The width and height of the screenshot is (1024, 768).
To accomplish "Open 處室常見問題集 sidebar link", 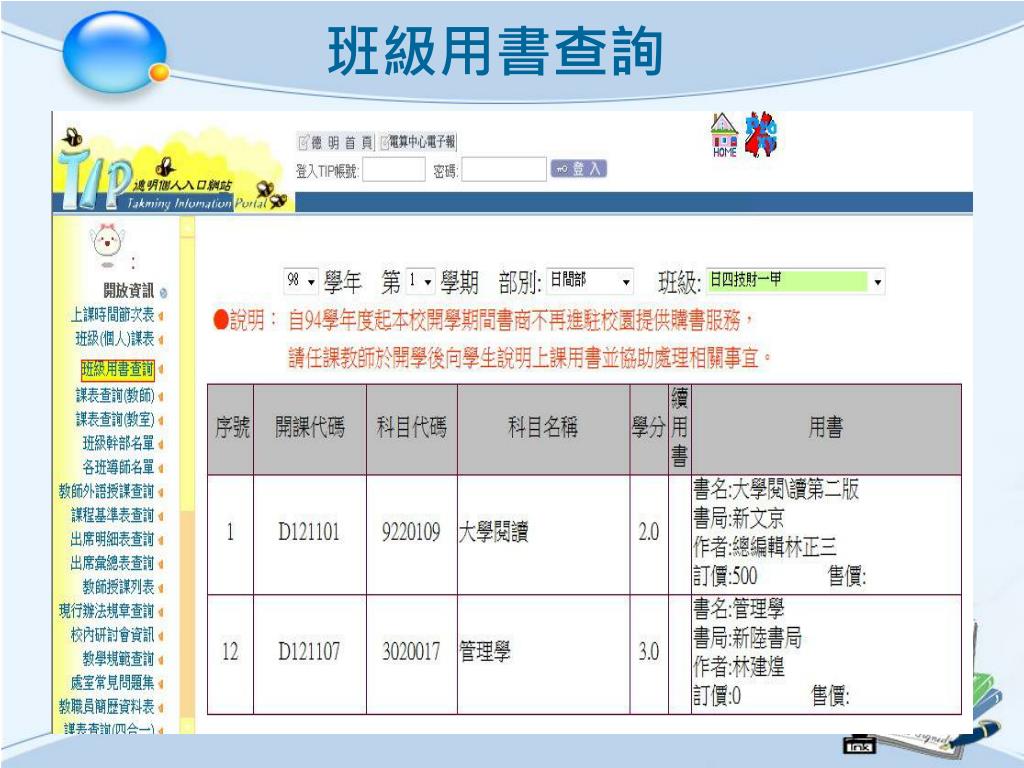I will tap(112, 682).
